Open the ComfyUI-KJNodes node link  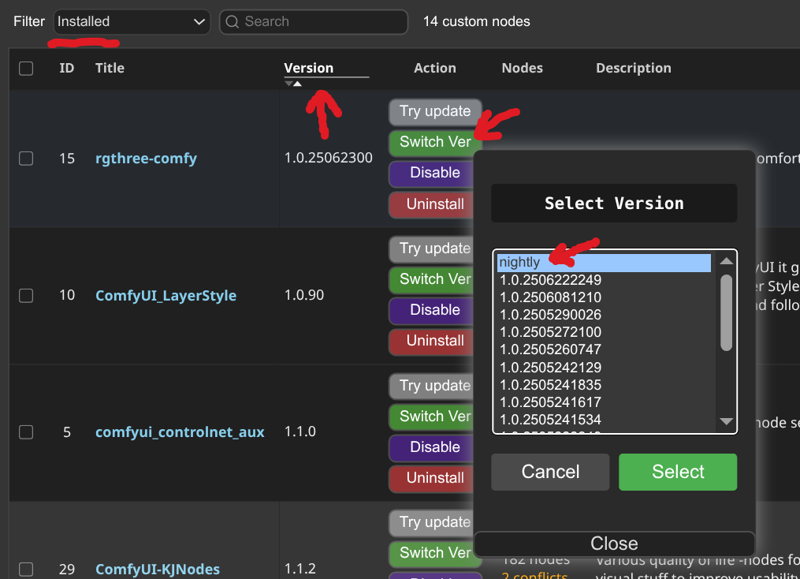point(158,569)
